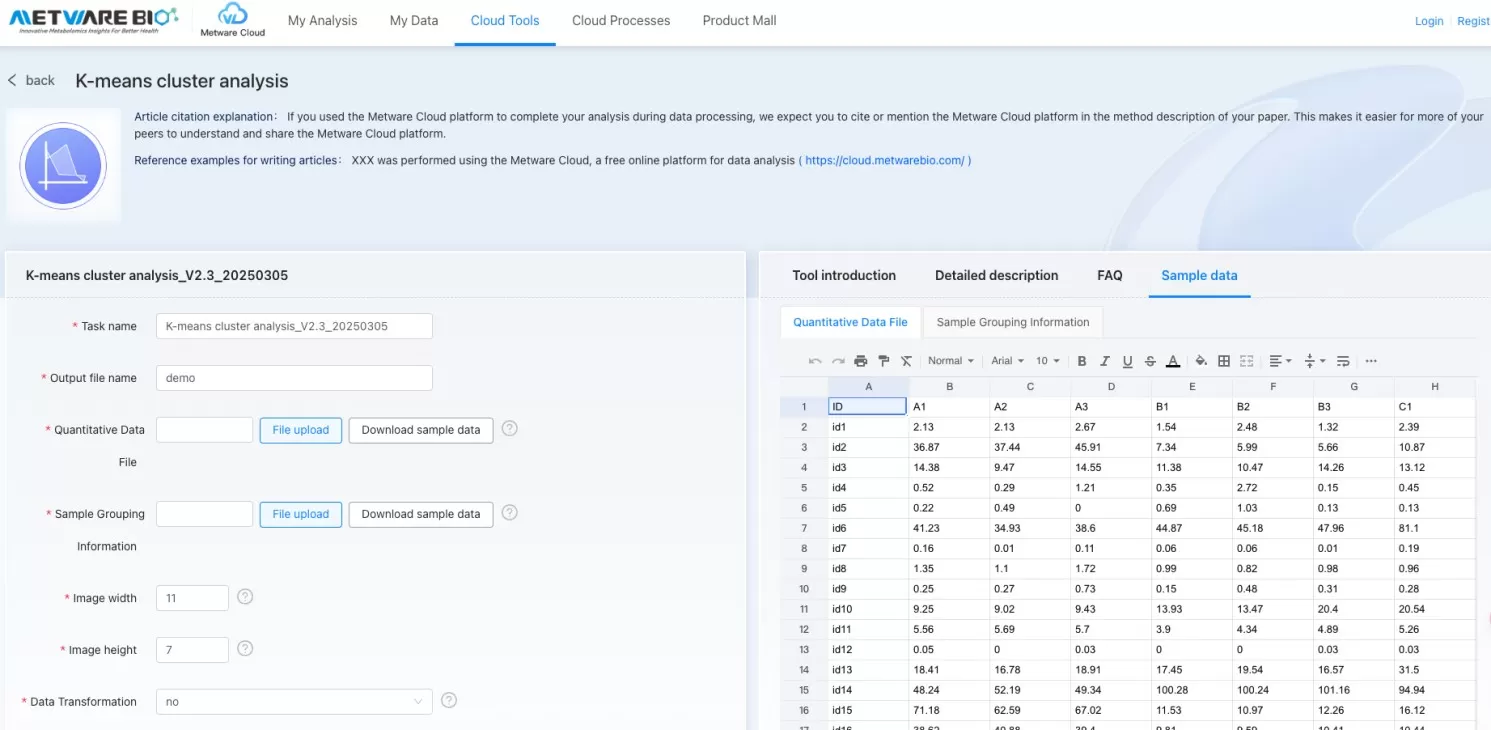1491x730 pixels.
Task: Click the Metware Cloud logo icon
Action: point(232,17)
